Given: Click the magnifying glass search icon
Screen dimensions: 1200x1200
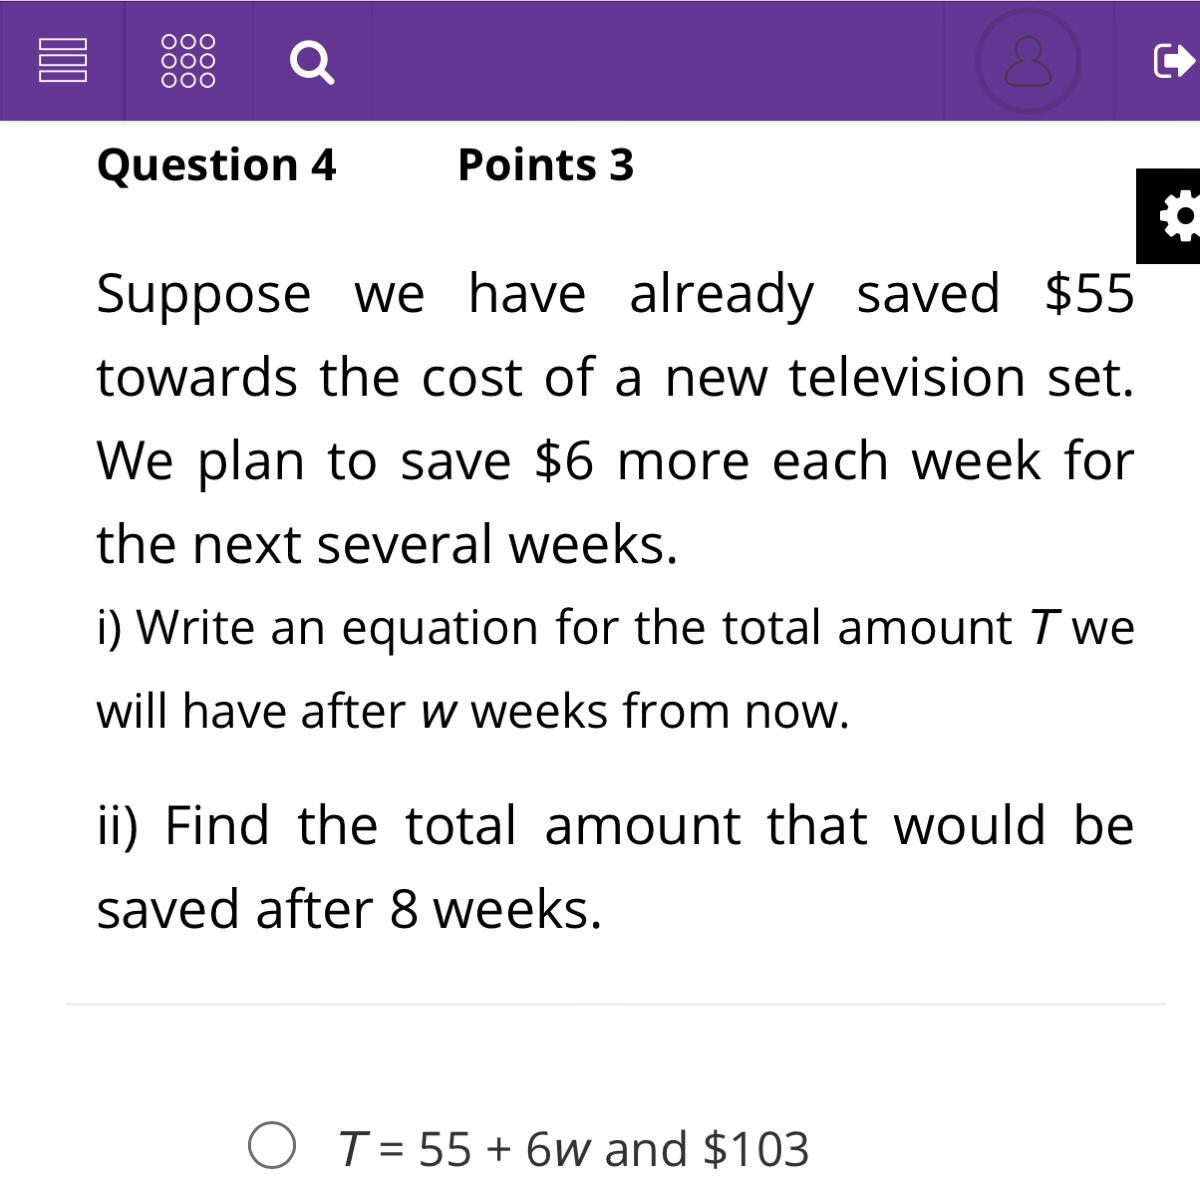Looking at the screenshot, I should (x=311, y=62).
